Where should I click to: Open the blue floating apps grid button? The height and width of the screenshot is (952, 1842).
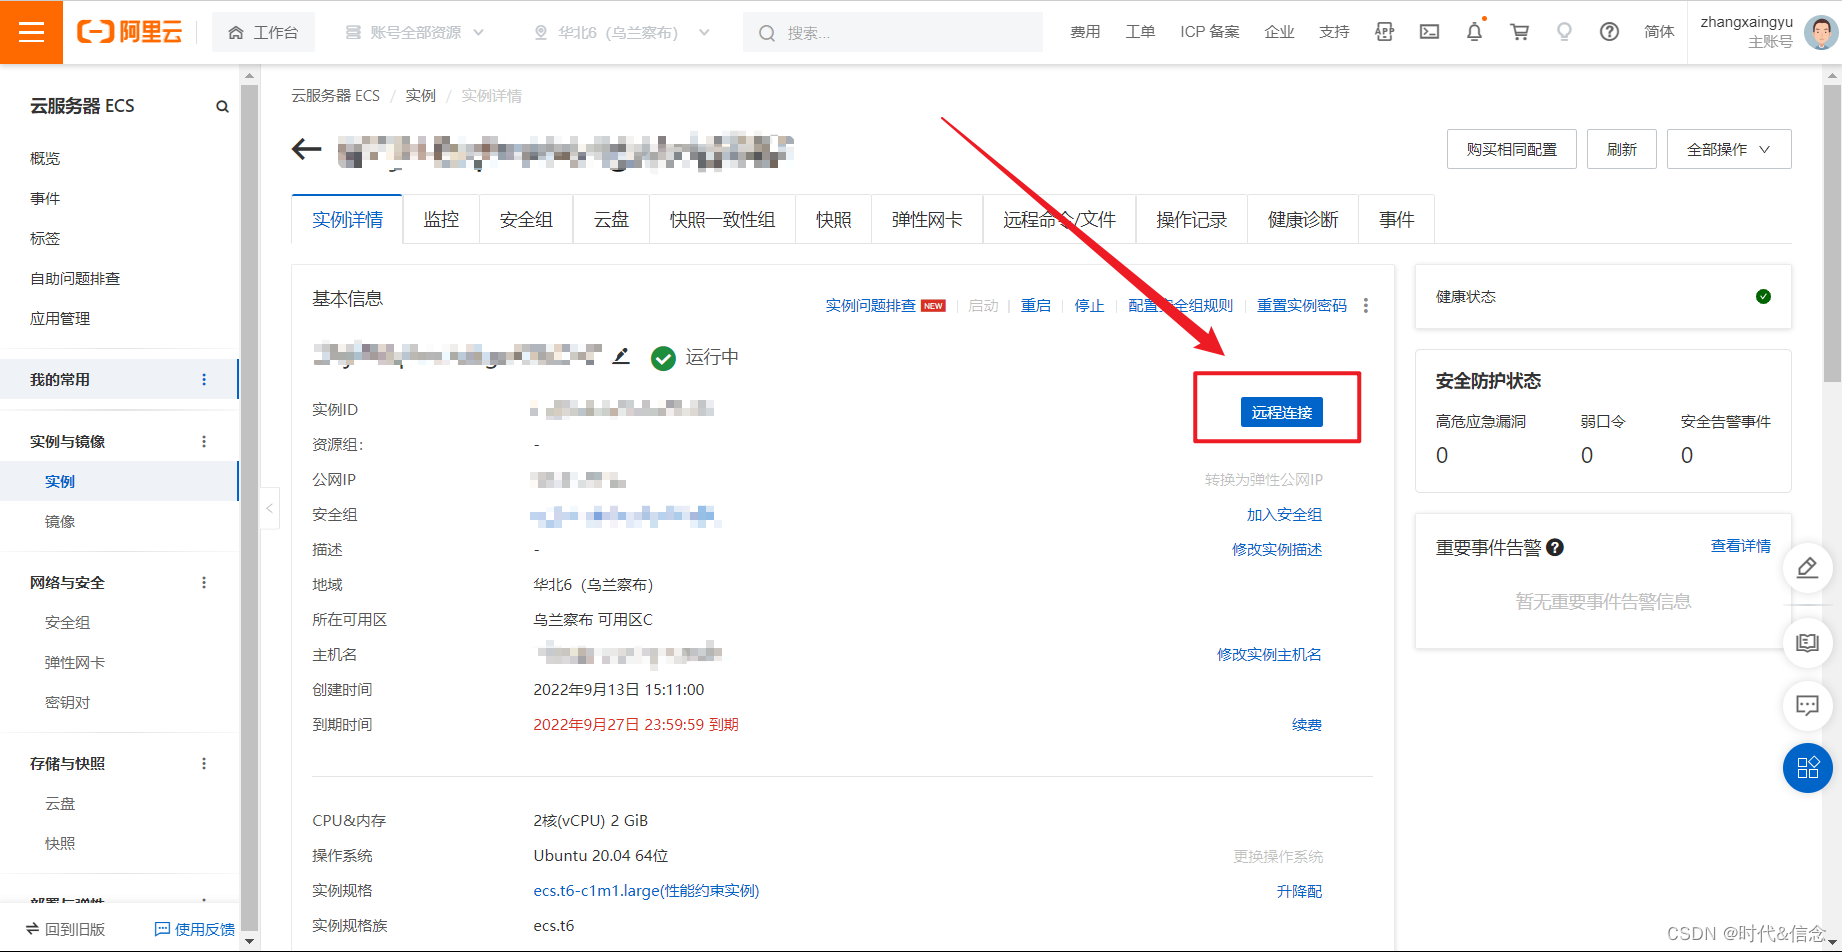tap(1807, 768)
